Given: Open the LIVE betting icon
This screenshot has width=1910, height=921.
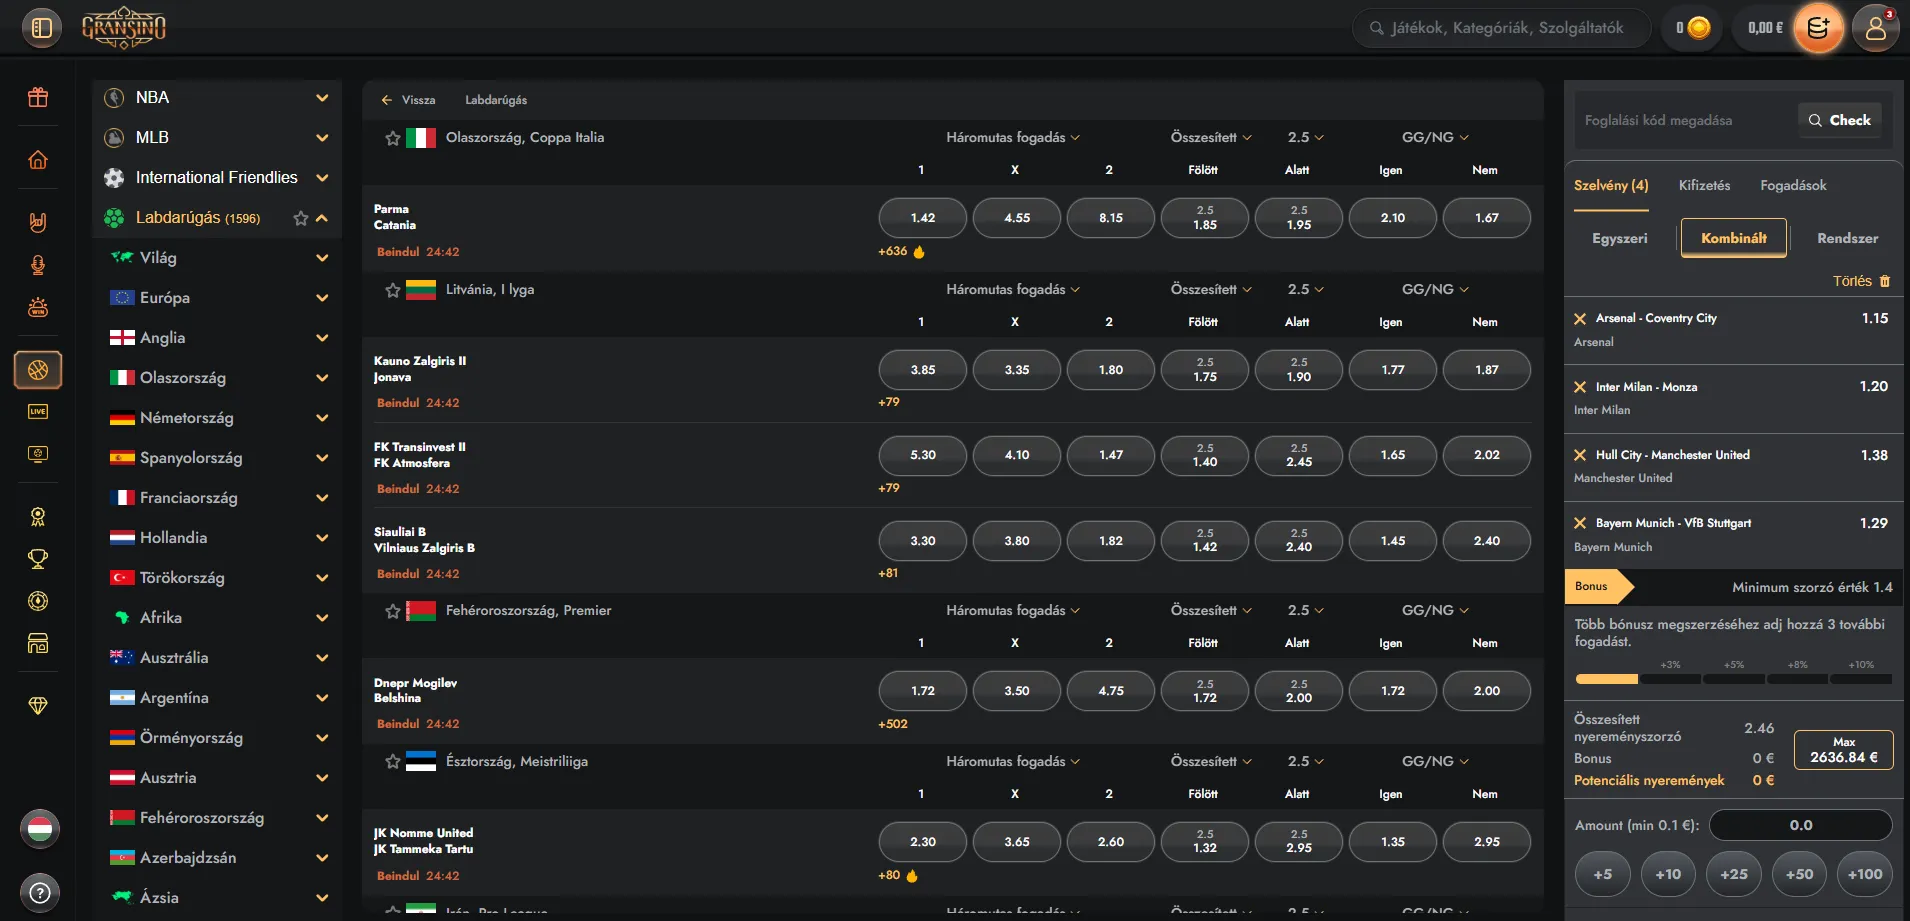Looking at the screenshot, I should [x=38, y=412].
